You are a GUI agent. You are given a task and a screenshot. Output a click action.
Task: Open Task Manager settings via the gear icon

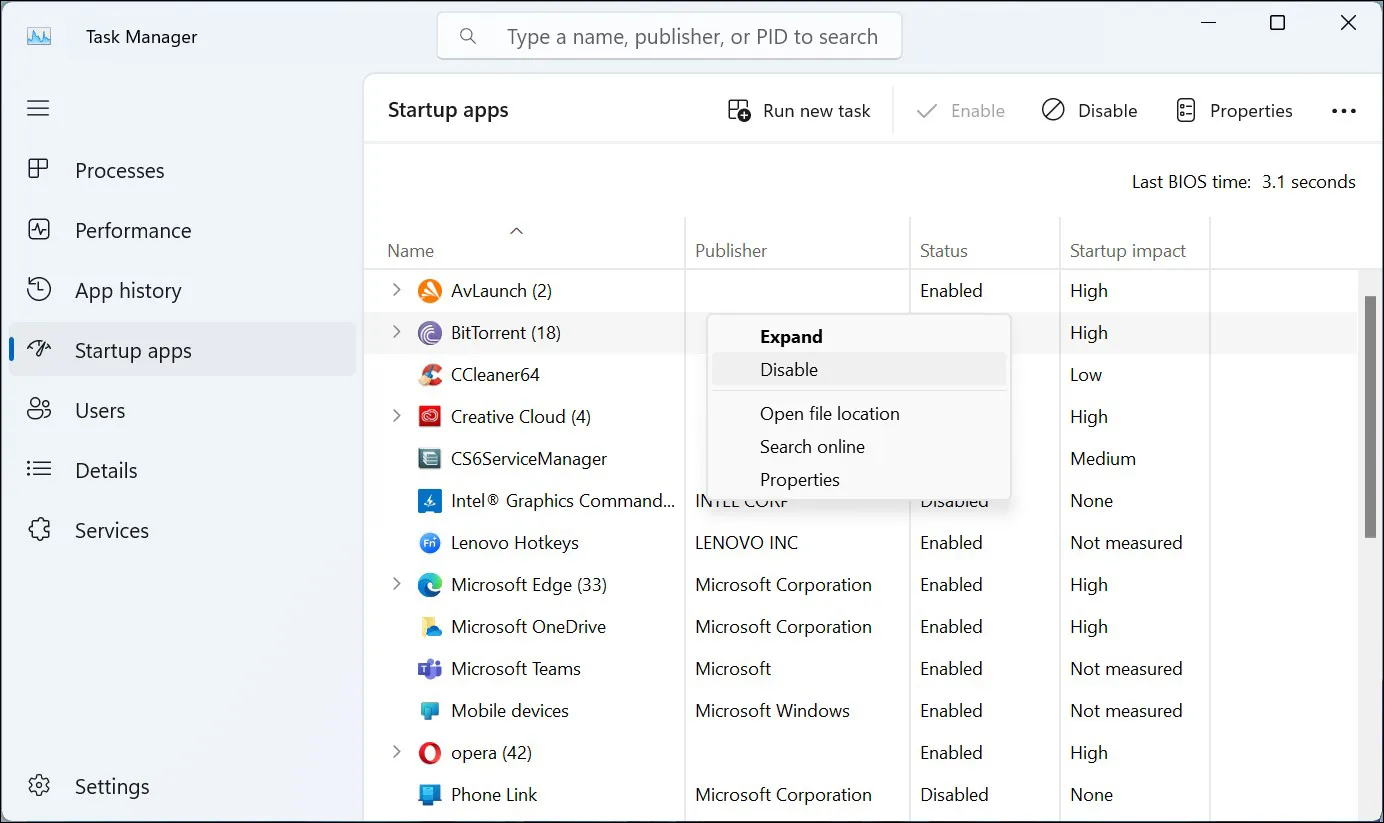[x=38, y=786]
